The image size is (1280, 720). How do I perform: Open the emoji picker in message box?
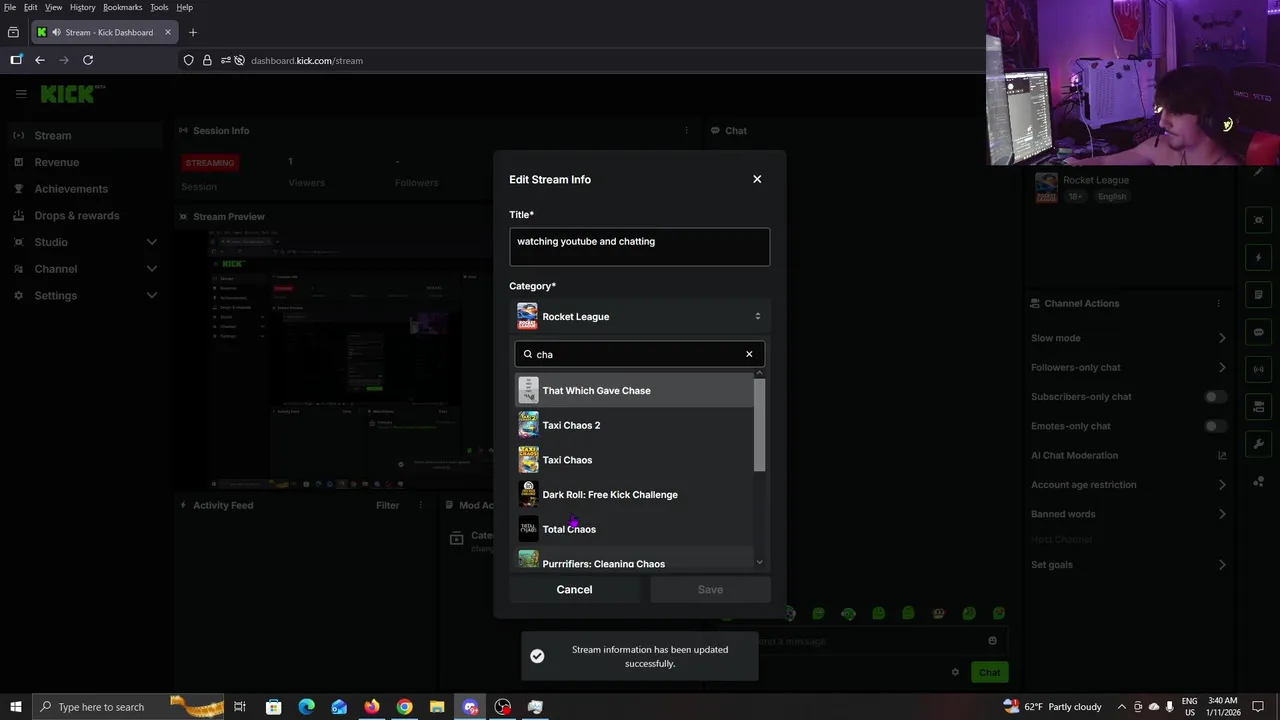tap(992, 641)
